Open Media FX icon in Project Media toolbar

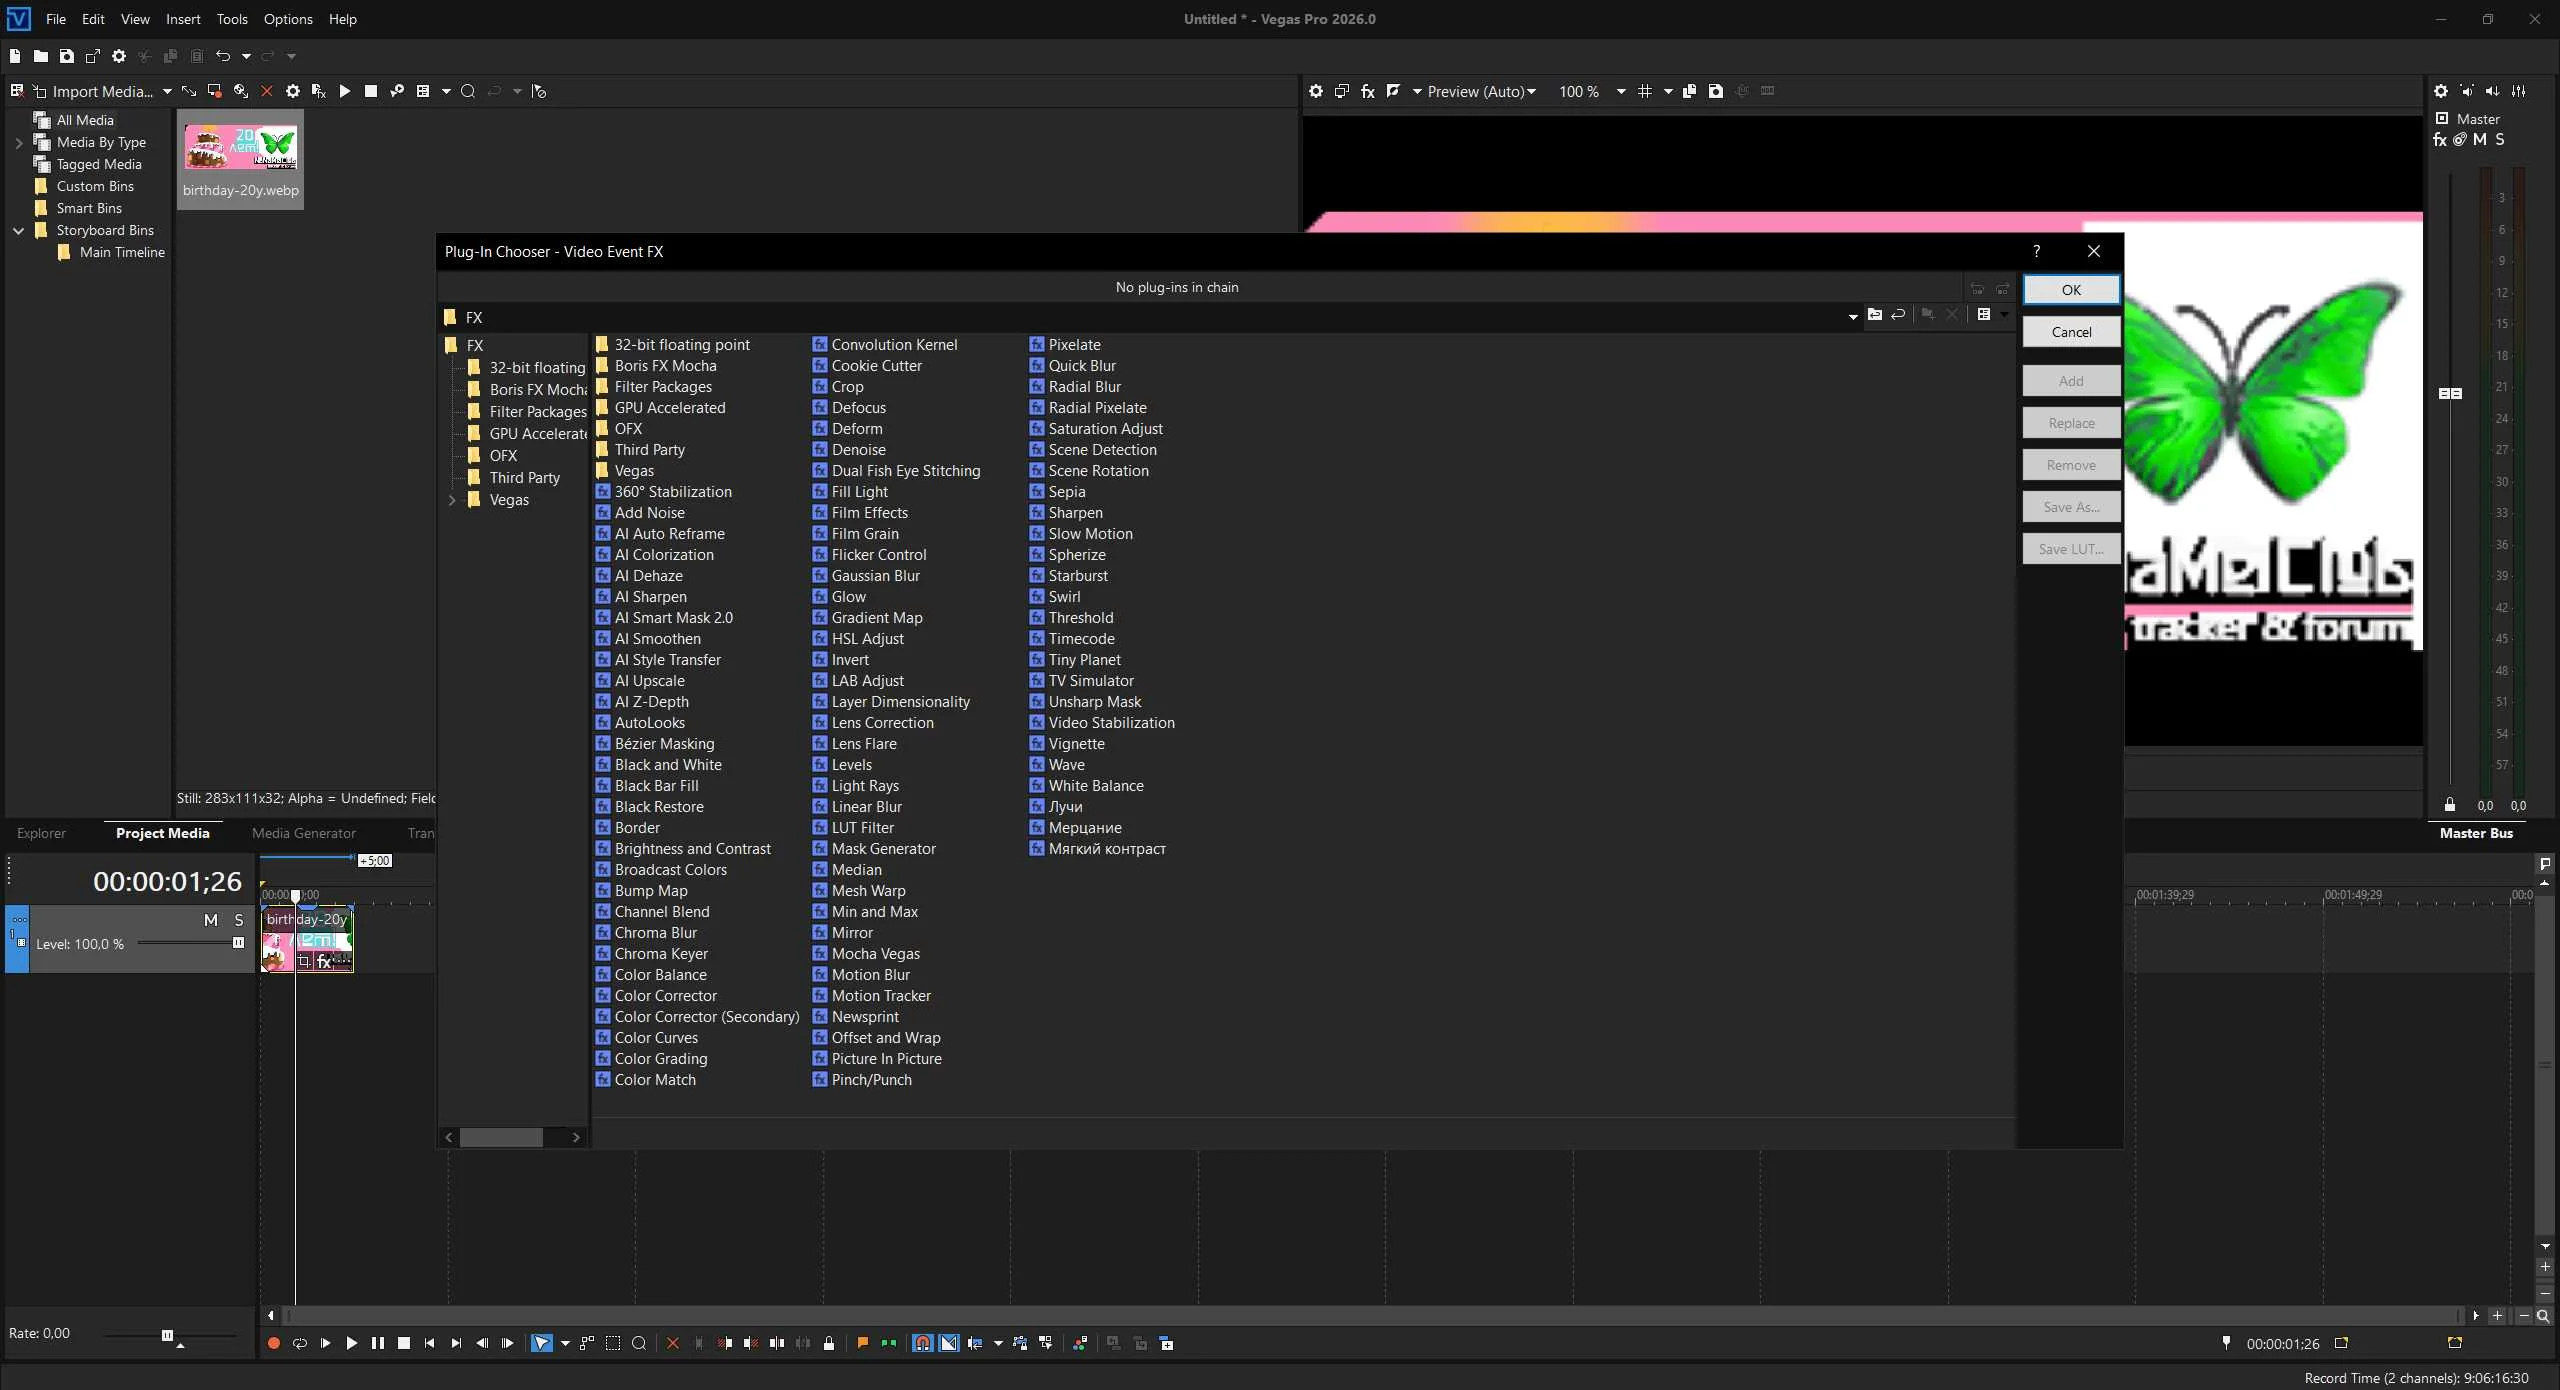pos(319,91)
